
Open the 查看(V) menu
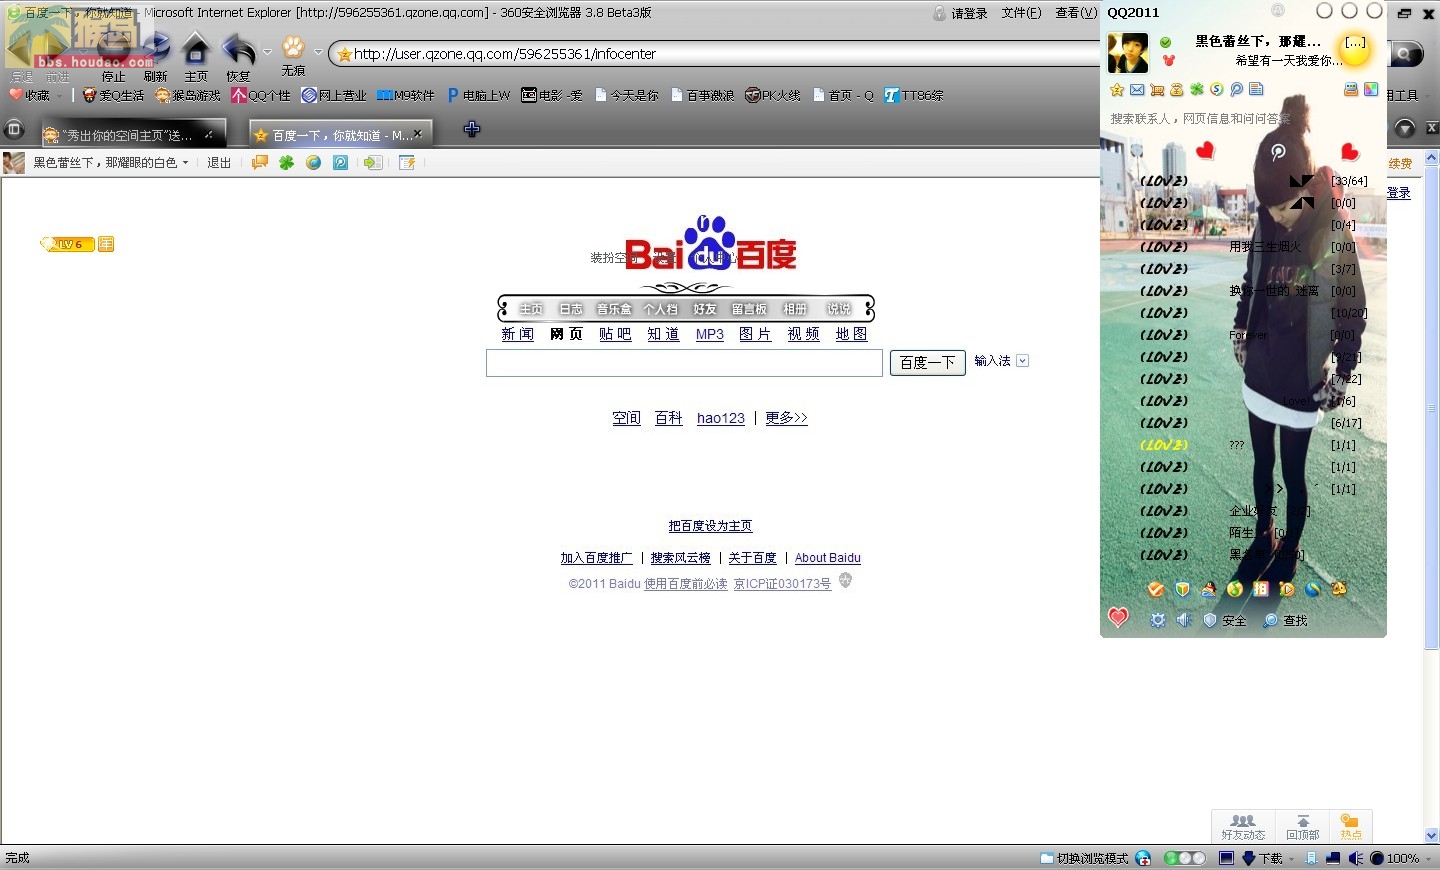[x=1076, y=13]
